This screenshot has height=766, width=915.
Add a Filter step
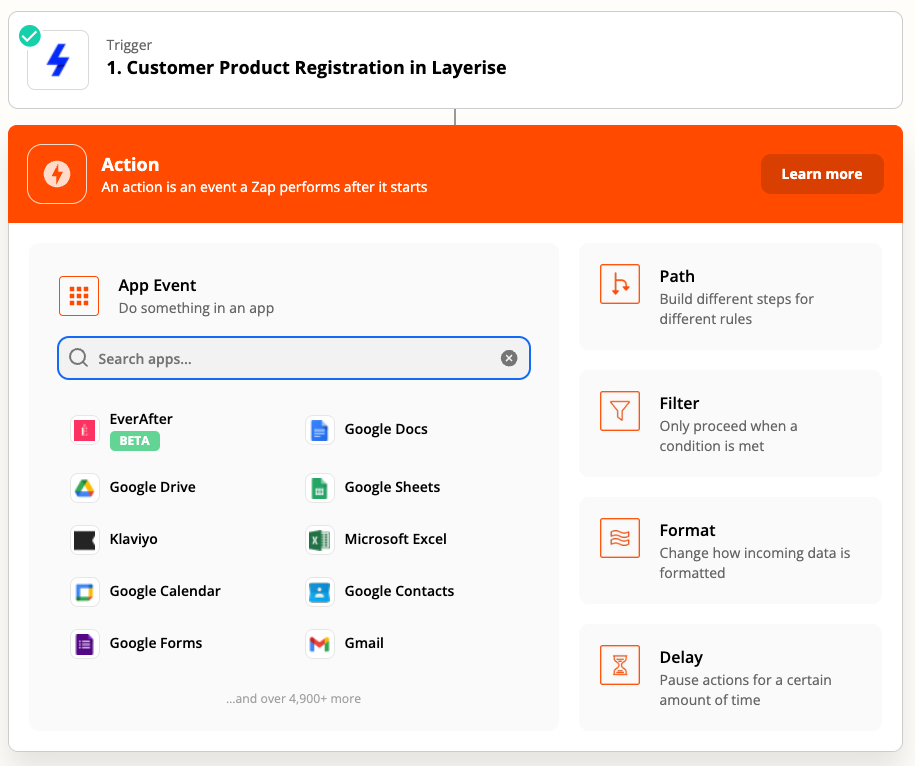click(x=730, y=423)
